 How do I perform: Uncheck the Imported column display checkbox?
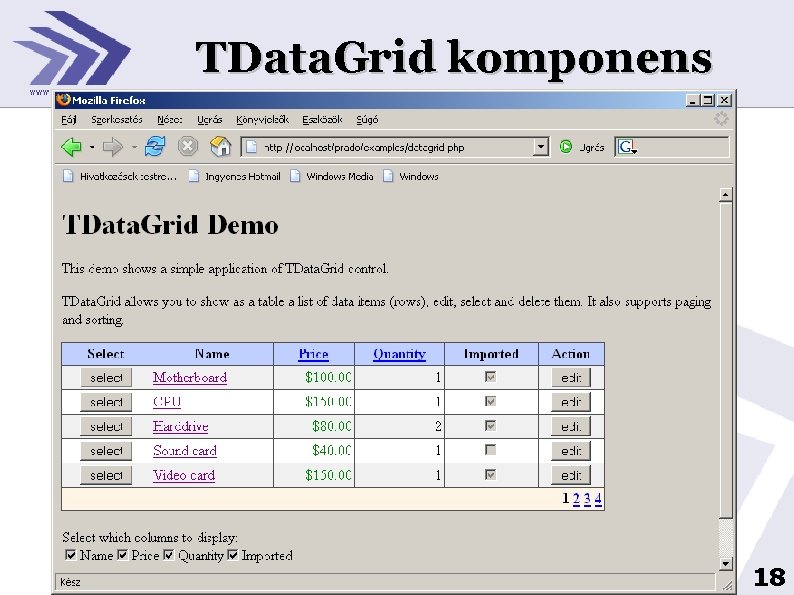pyautogui.click(x=233, y=555)
